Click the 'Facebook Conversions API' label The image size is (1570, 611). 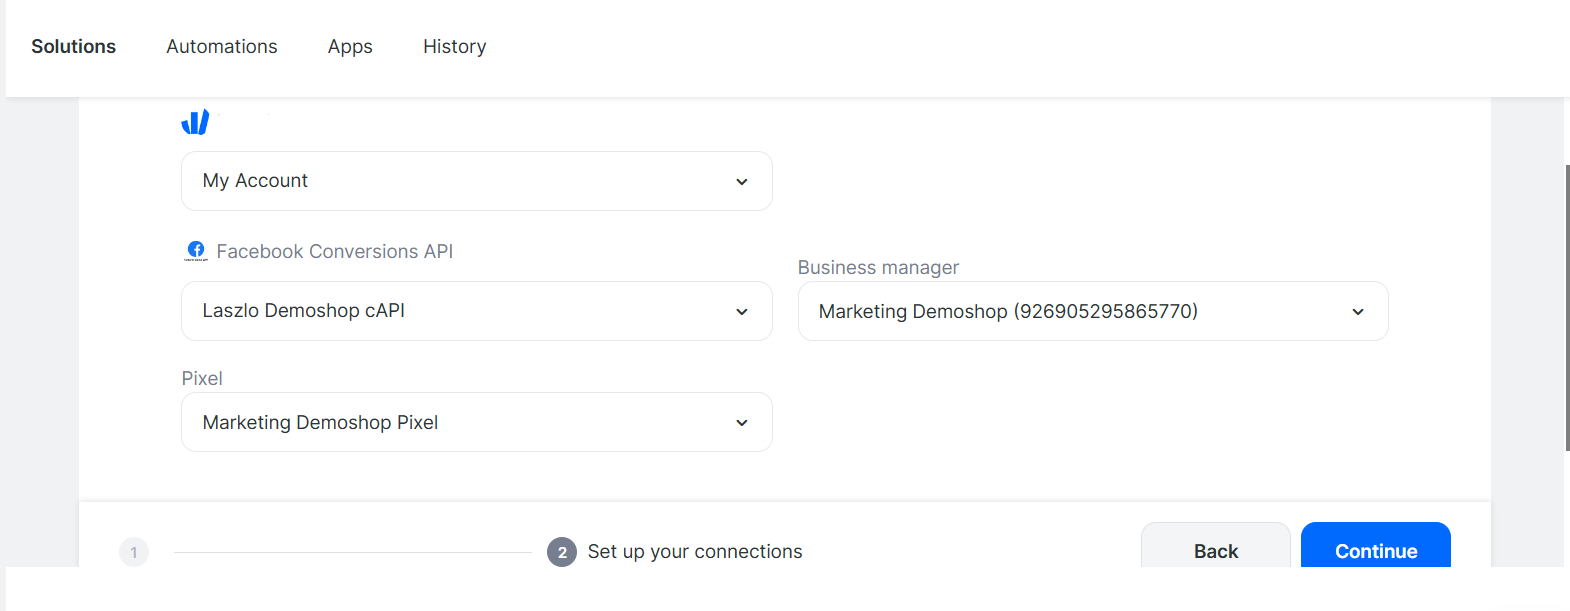tap(335, 252)
